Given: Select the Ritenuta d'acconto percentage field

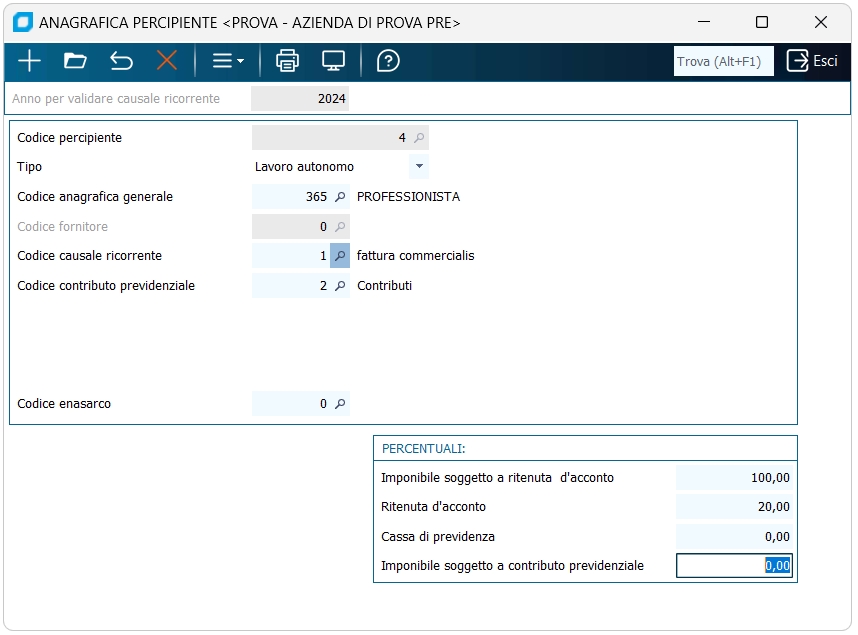Looking at the screenshot, I should pyautogui.click(x=734, y=507).
